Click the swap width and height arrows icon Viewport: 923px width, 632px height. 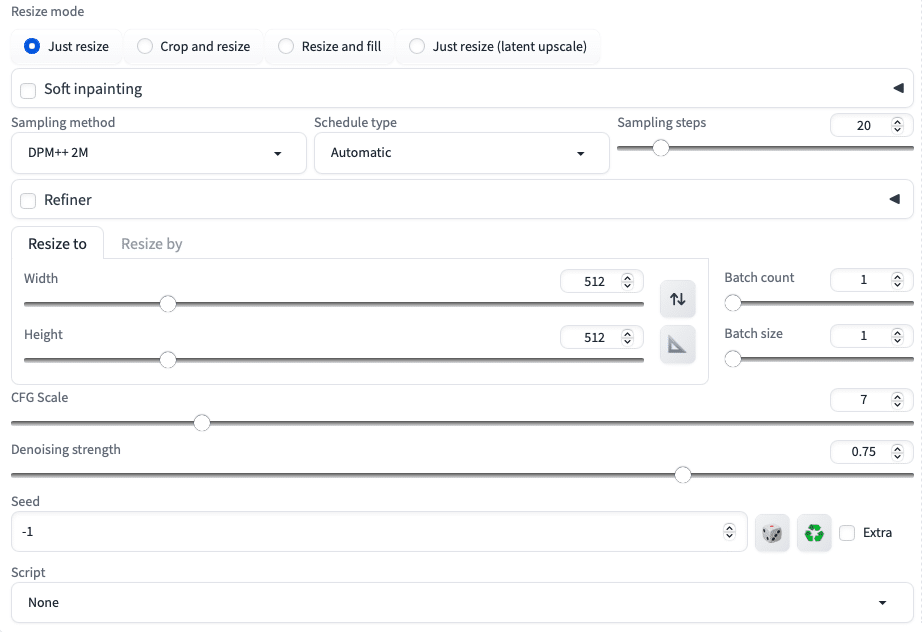click(x=678, y=299)
